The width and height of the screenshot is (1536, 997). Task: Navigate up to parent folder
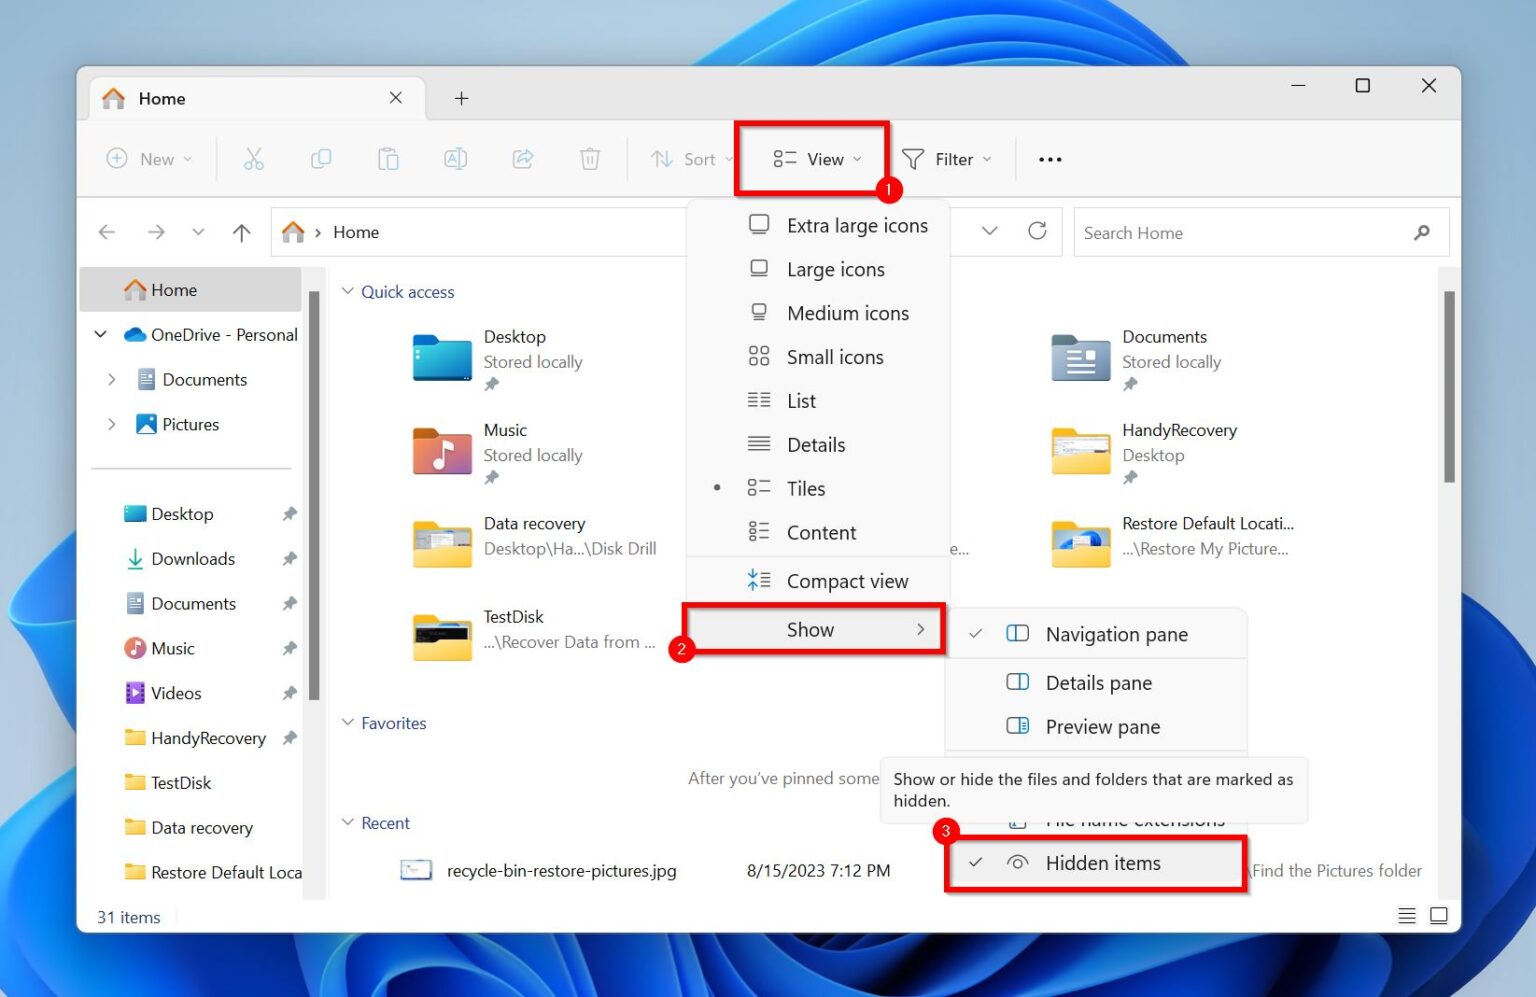tap(240, 231)
